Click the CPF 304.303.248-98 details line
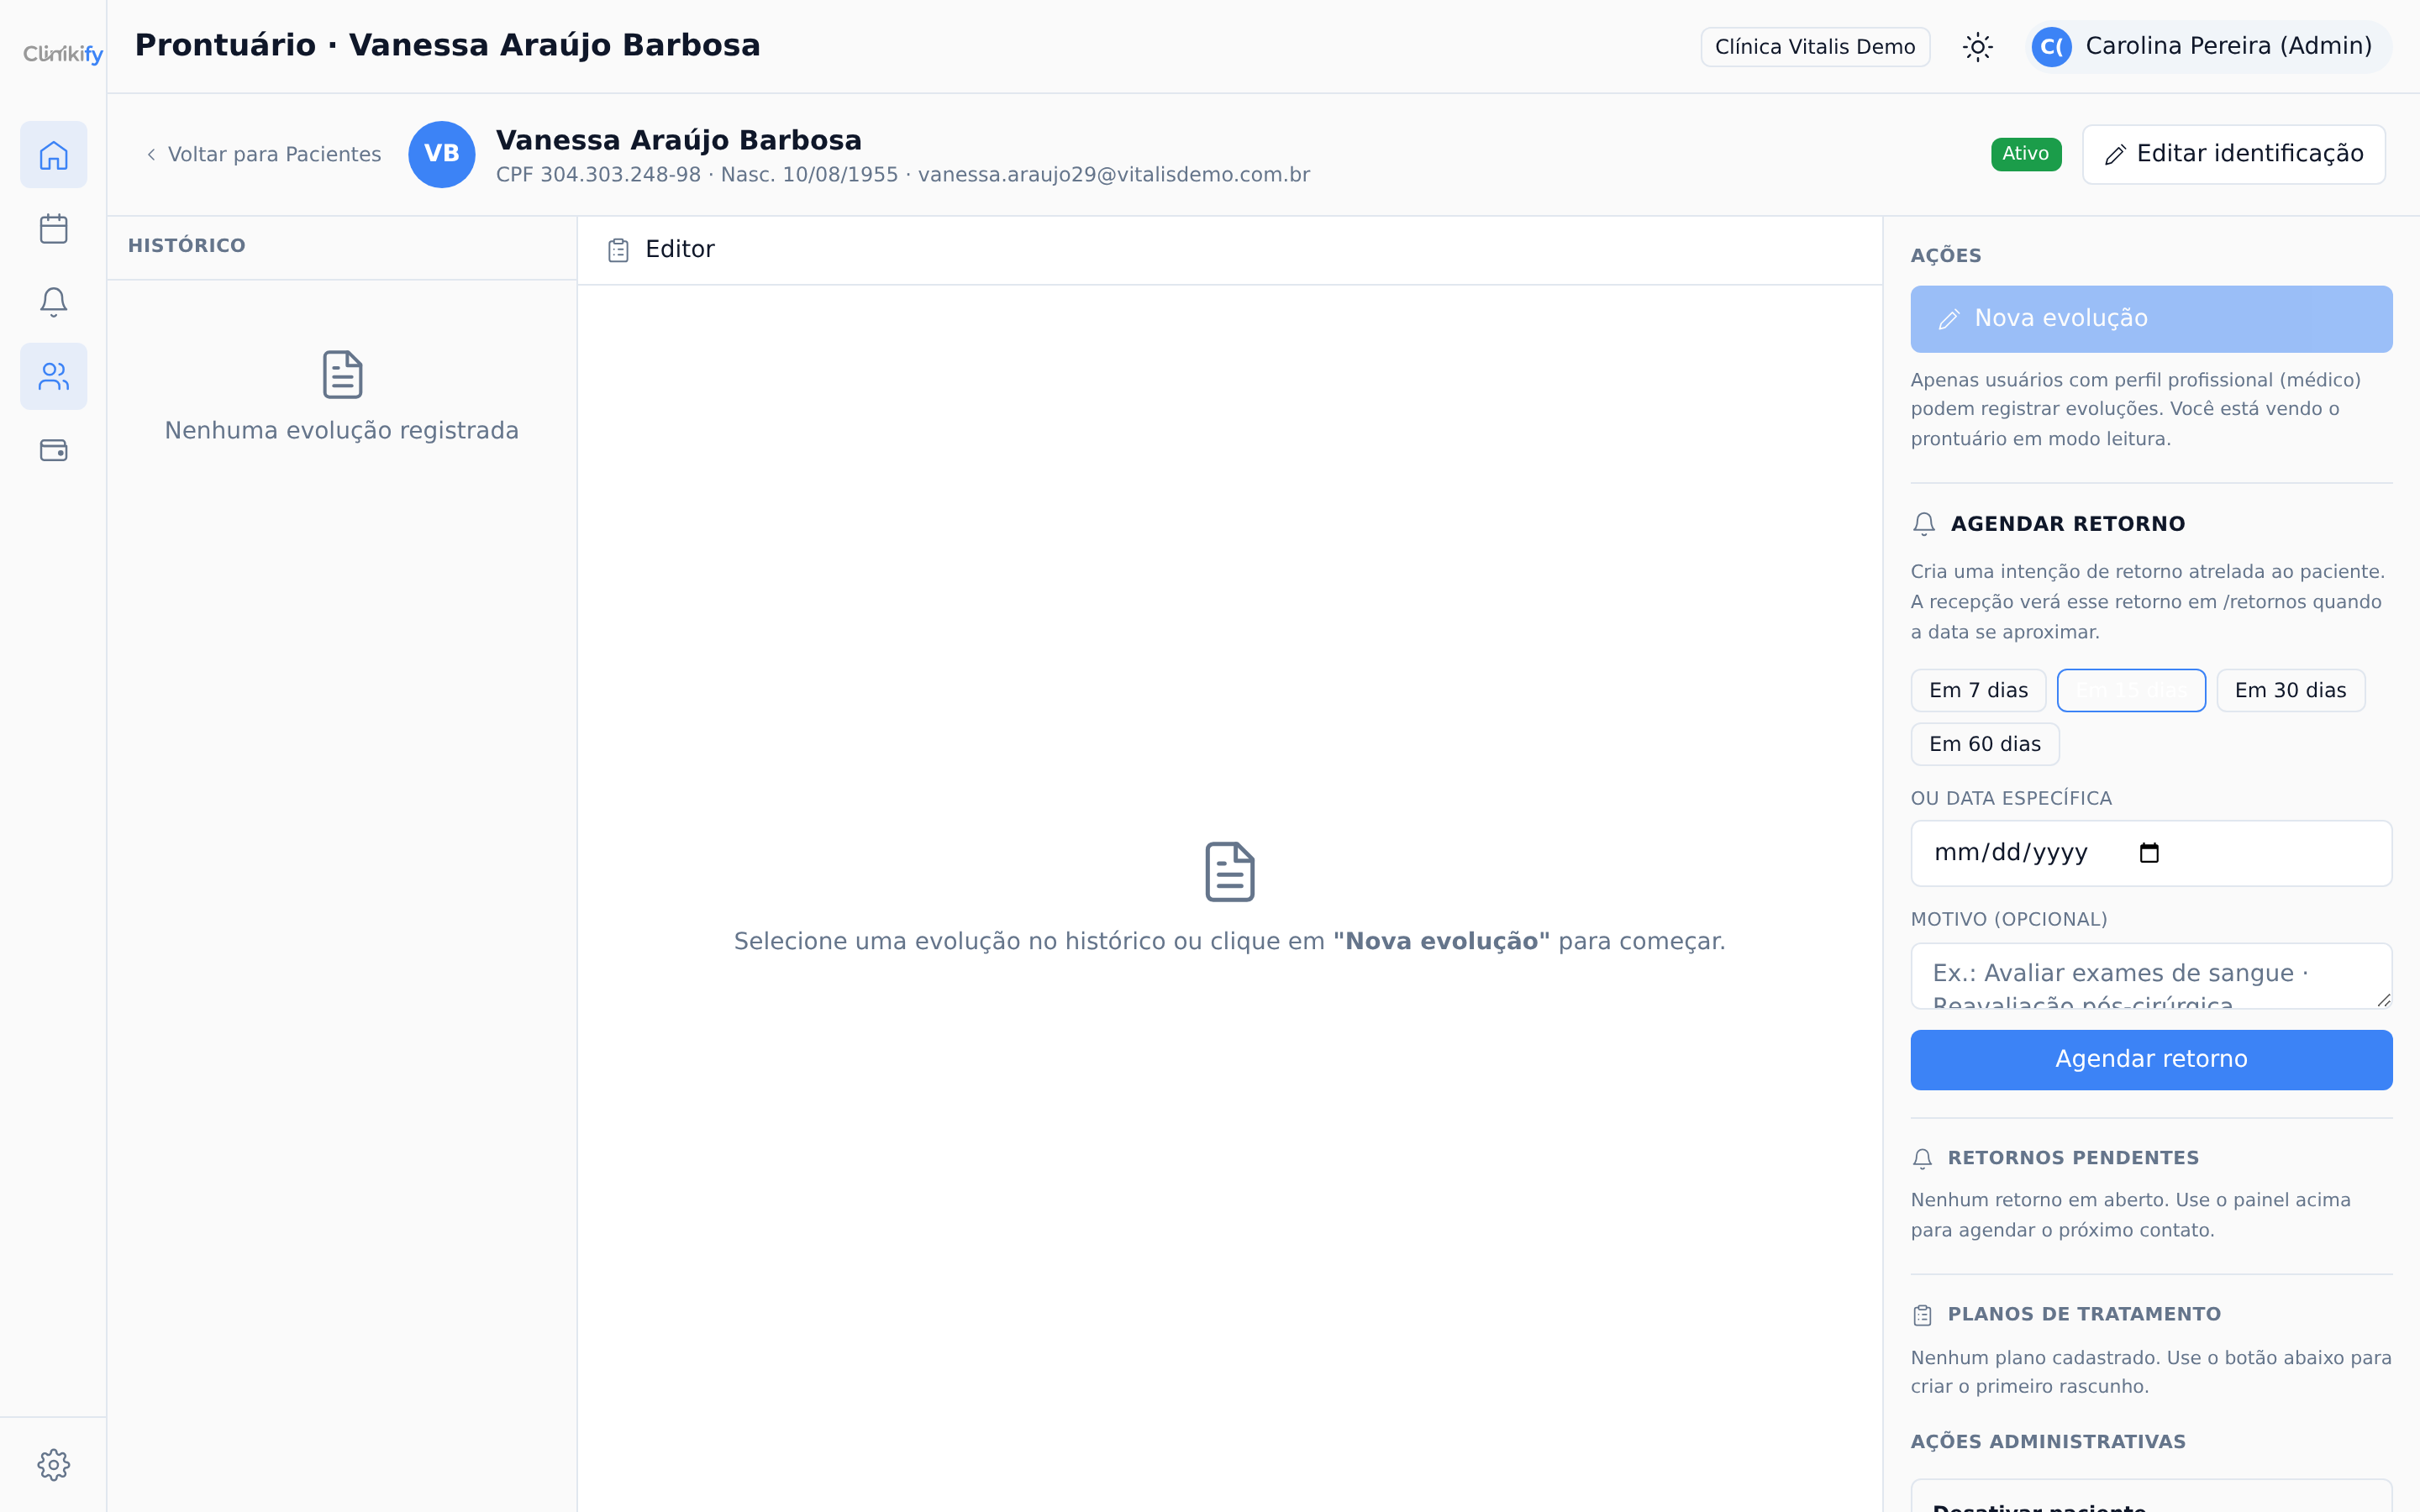 [903, 175]
